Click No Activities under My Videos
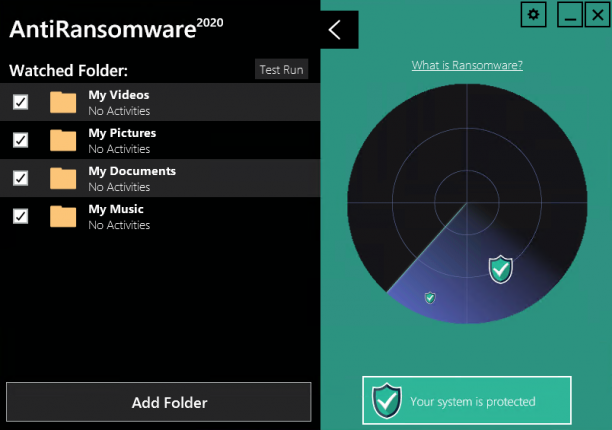 coord(119,111)
